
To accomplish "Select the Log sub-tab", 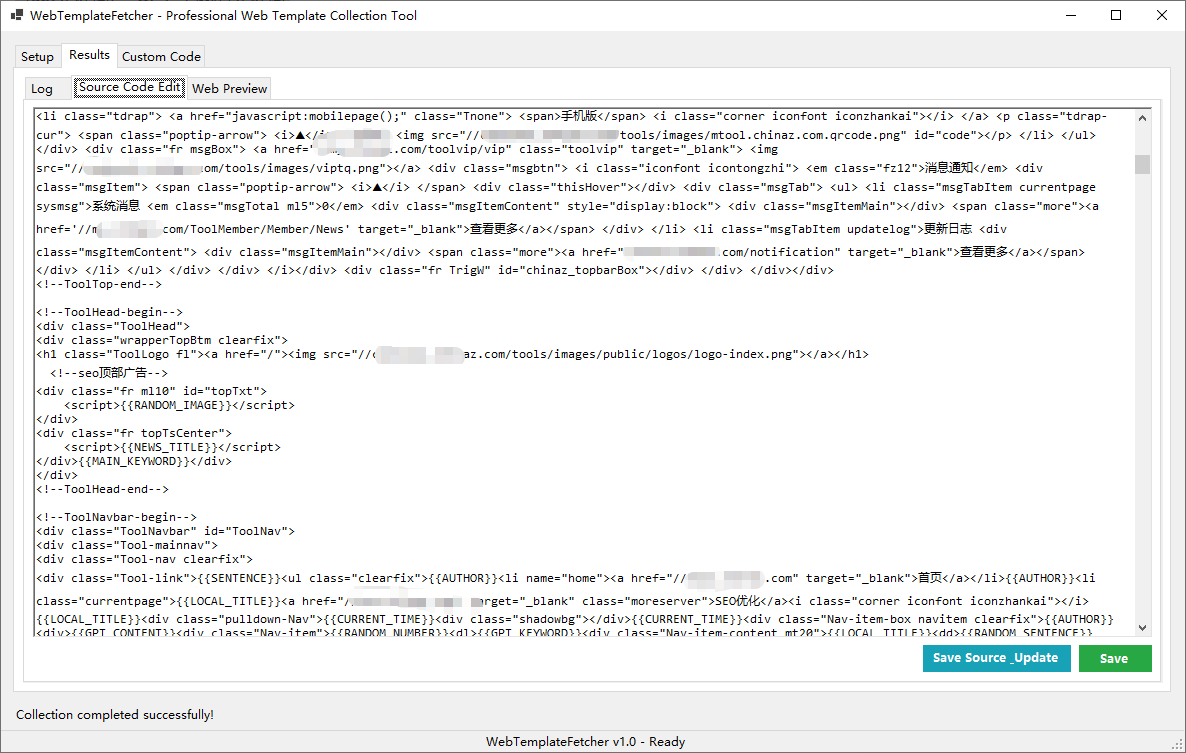I will (46, 88).
